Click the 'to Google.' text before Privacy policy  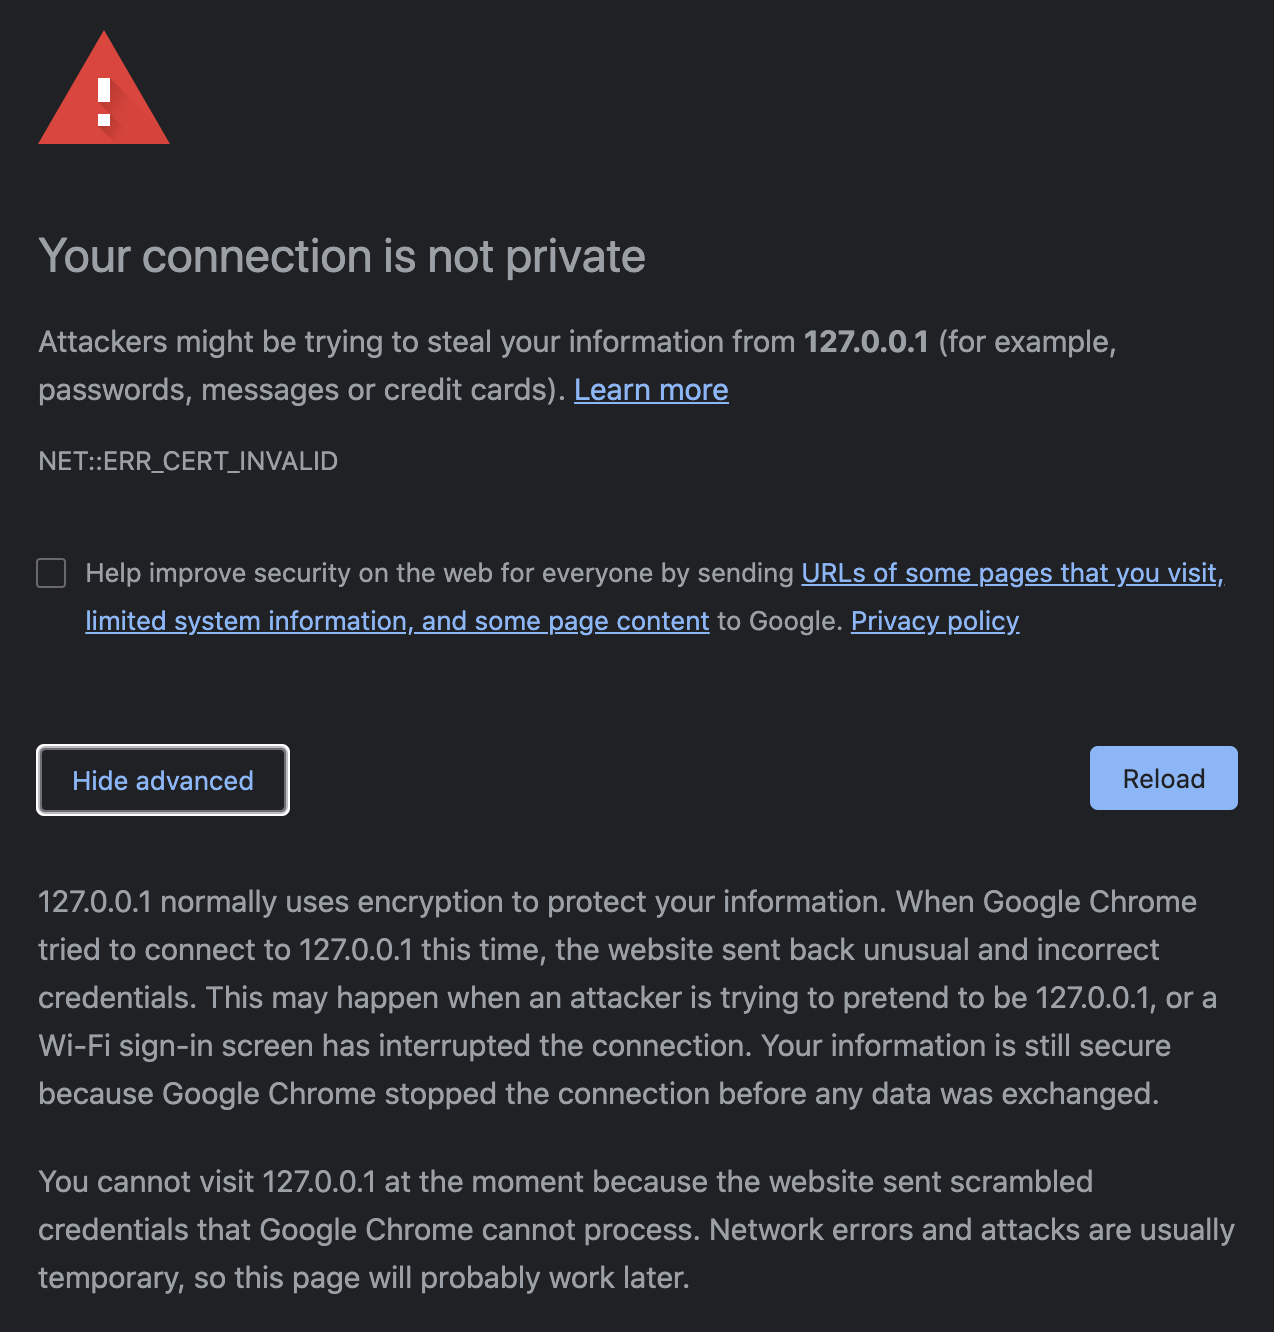780,621
